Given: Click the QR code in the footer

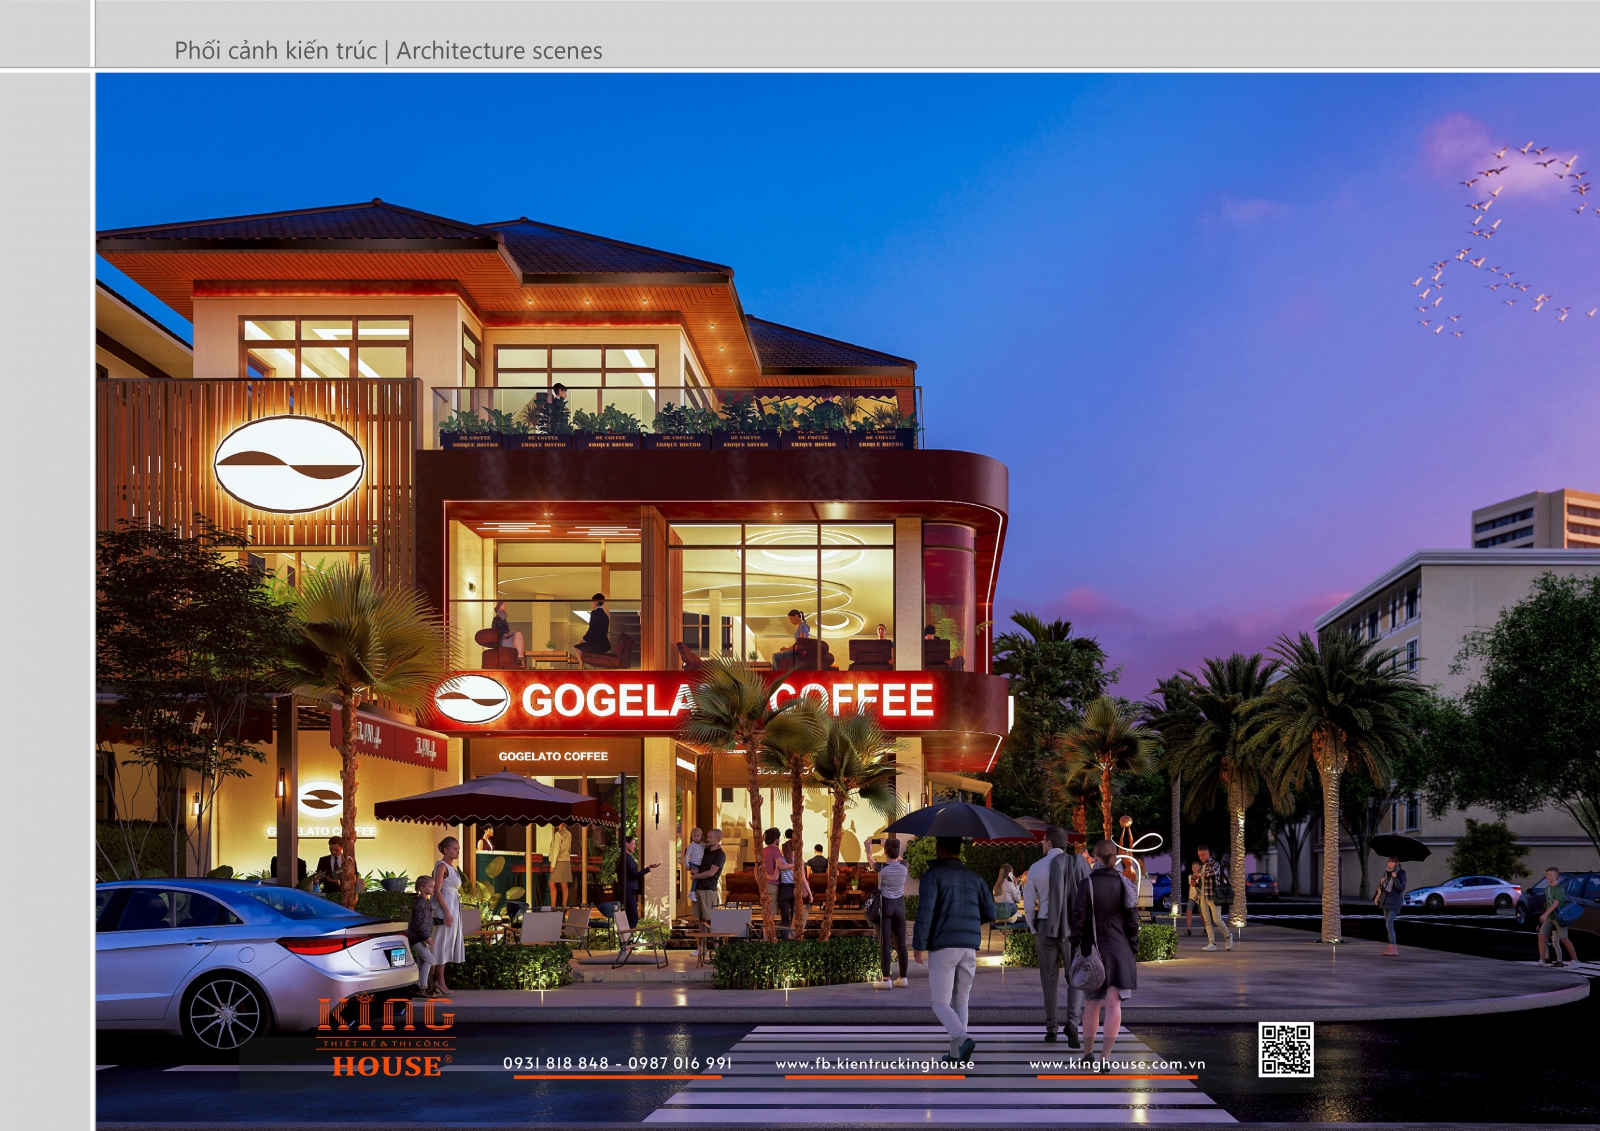Looking at the screenshot, I should pos(1285,1049).
